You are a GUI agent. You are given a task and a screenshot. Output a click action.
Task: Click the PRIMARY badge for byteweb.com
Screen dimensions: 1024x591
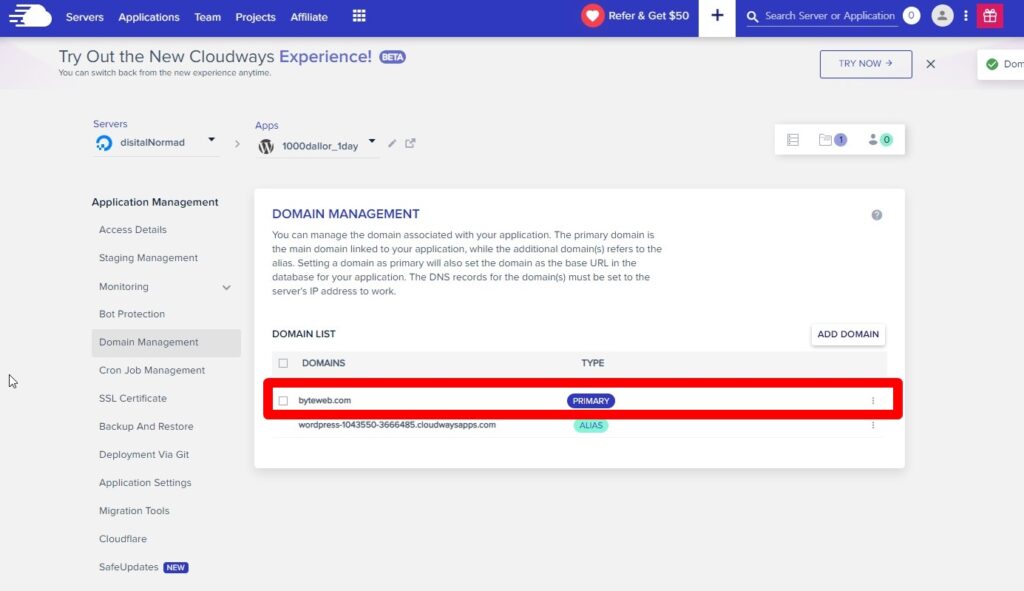tap(591, 401)
